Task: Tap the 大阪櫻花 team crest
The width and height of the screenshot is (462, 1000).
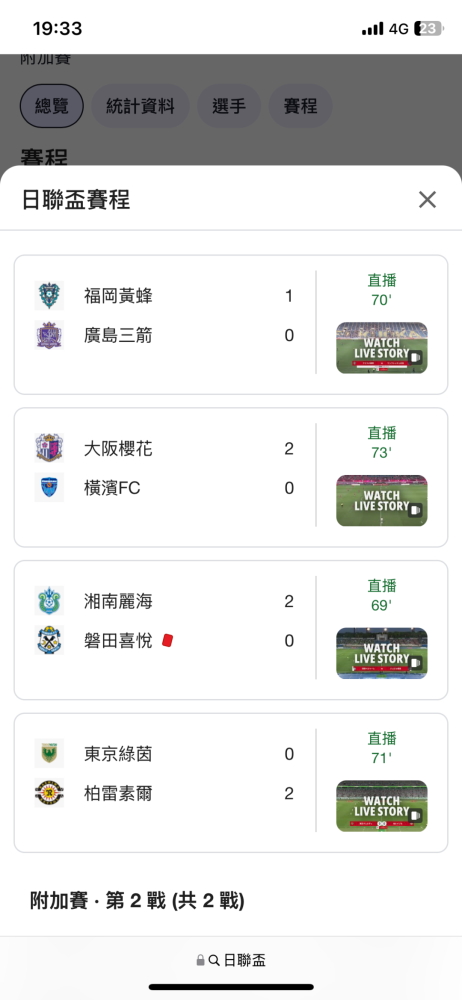Action: pos(49,448)
